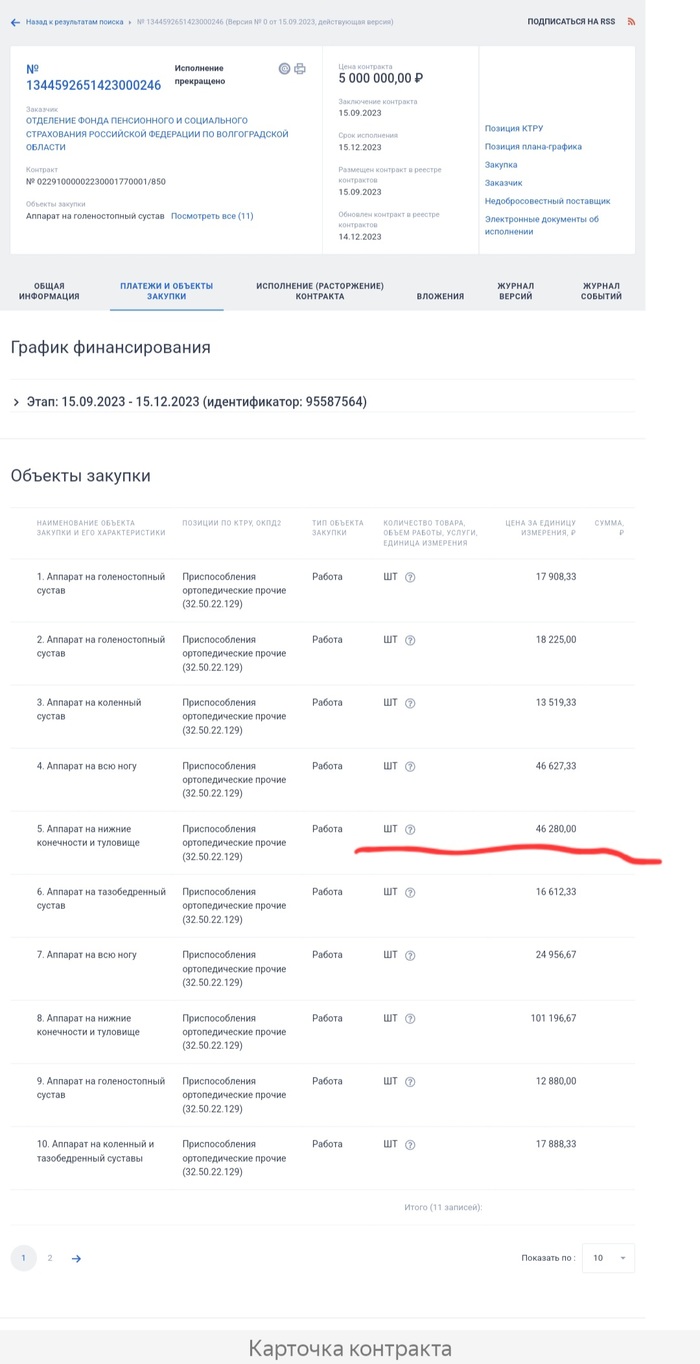This screenshot has height=1364, width=700.
Task: Click help icon in row 10 quantity
Action: (410, 1145)
